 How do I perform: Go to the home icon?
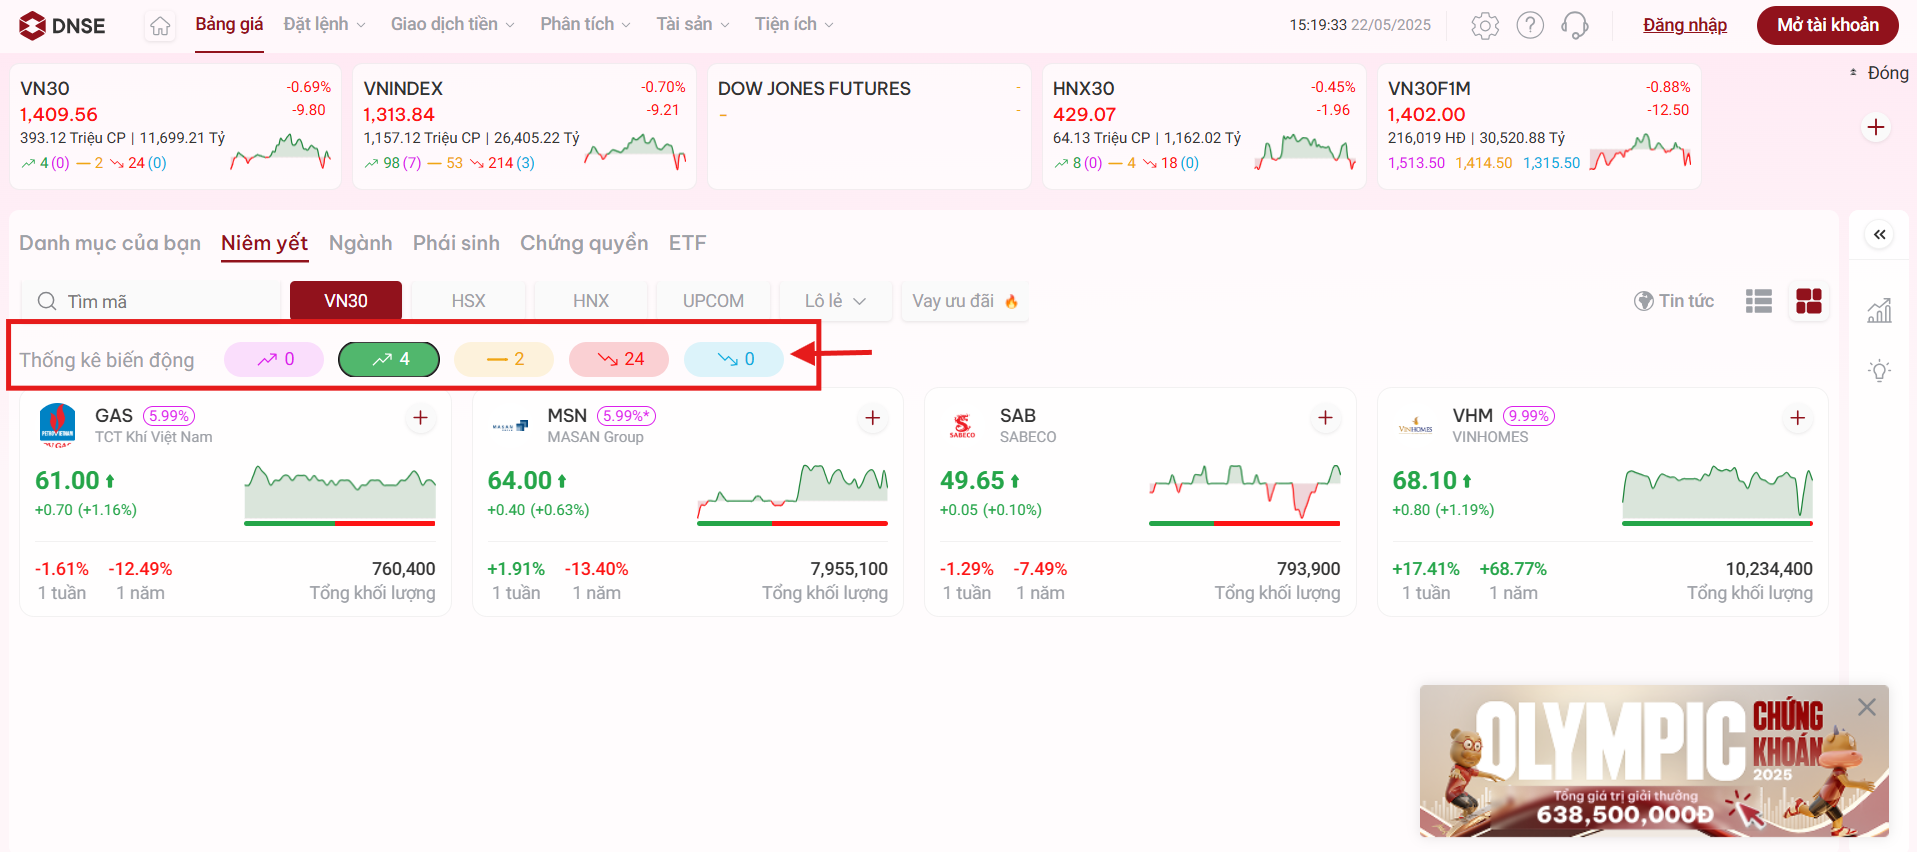click(160, 26)
